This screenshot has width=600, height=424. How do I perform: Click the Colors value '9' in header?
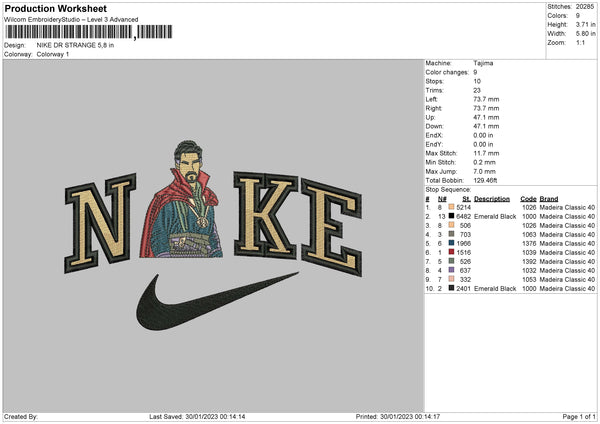(x=578, y=16)
